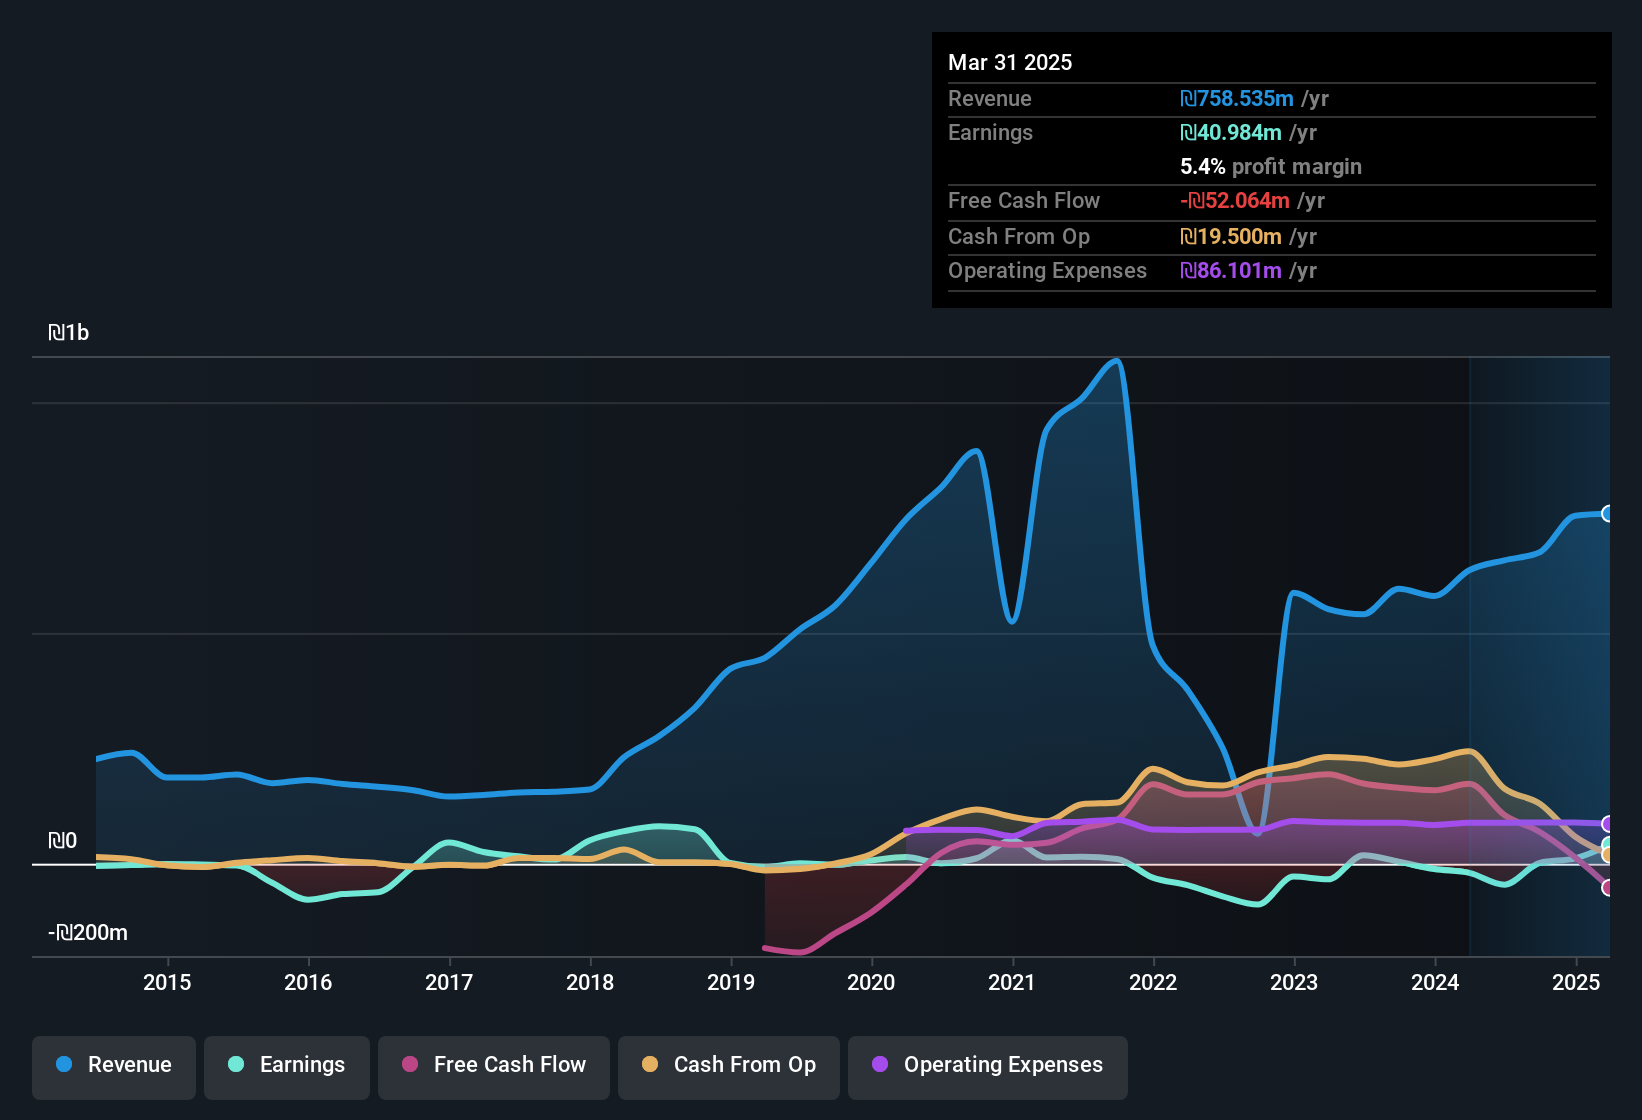Click the -₪200m axis label
Viewport: 1642px width, 1120px height.
(x=87, y=931)
